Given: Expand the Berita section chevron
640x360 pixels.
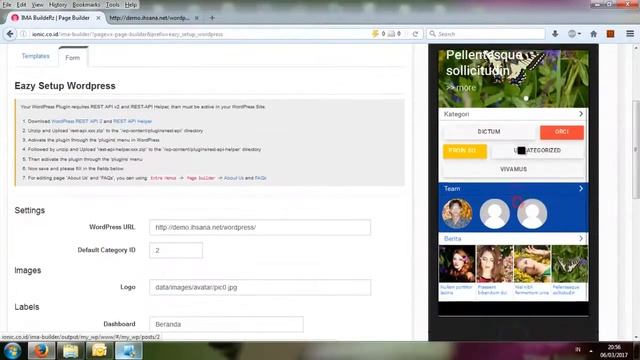Looking at the screenshot, I should (581, 238).
